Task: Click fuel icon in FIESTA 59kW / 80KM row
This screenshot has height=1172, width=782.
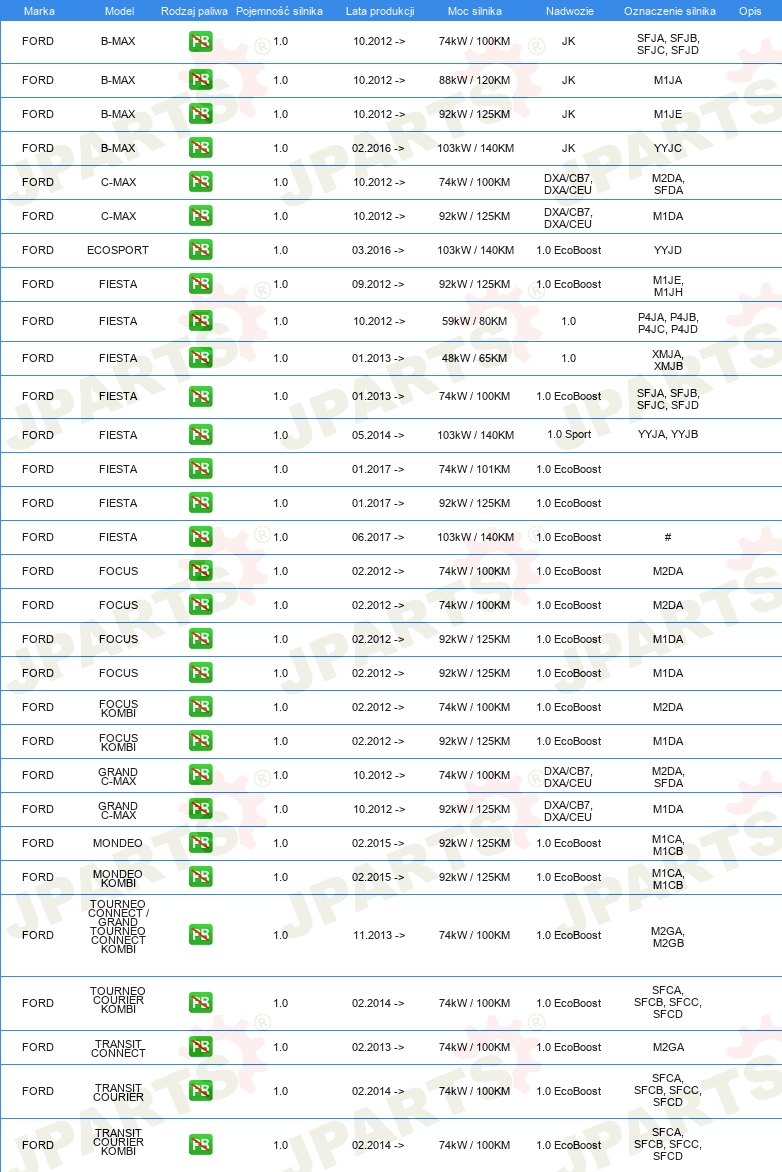Action: pos(200,321)
